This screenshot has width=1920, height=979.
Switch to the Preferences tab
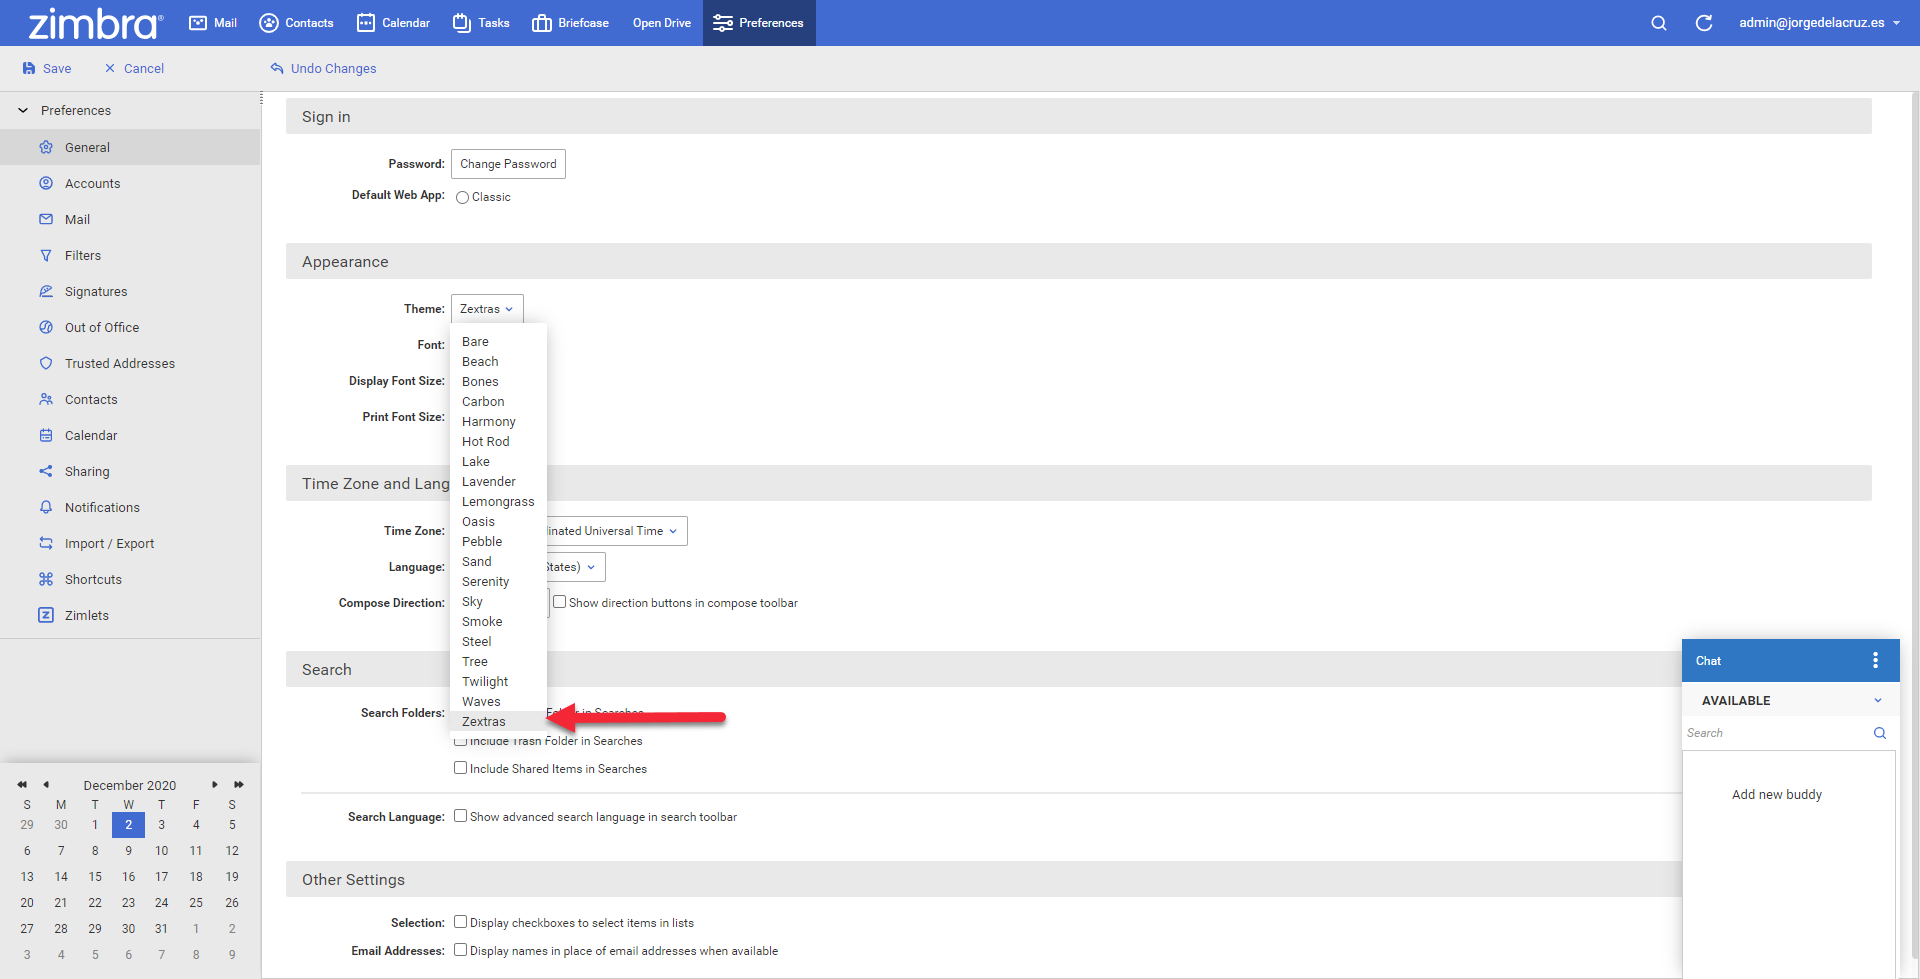point(759,23)
